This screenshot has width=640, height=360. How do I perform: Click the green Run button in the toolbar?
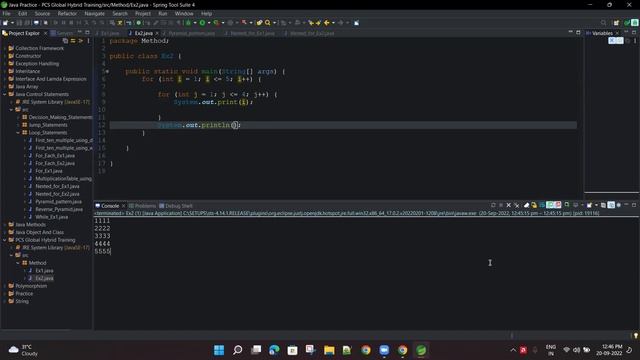point(202,23)
